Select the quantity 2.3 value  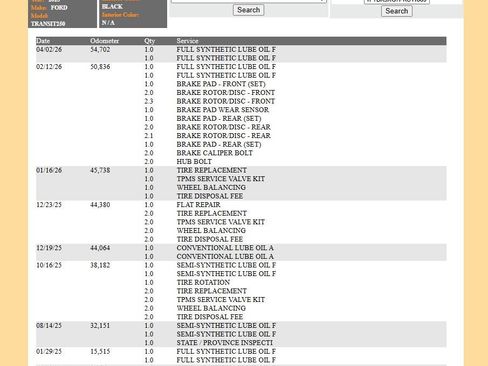(x=149, y=101)
